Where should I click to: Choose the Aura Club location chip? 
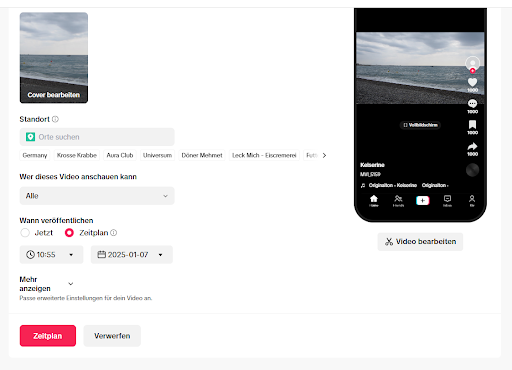click(x=120, y=155)
